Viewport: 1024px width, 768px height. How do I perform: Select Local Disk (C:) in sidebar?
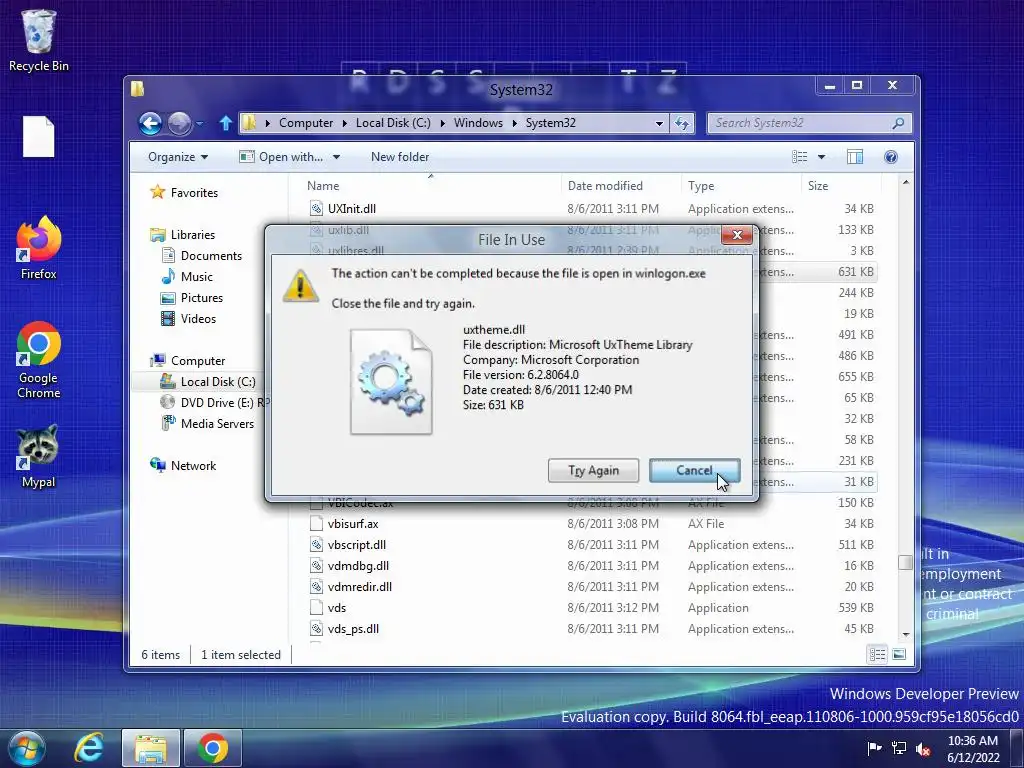[209, 381]
